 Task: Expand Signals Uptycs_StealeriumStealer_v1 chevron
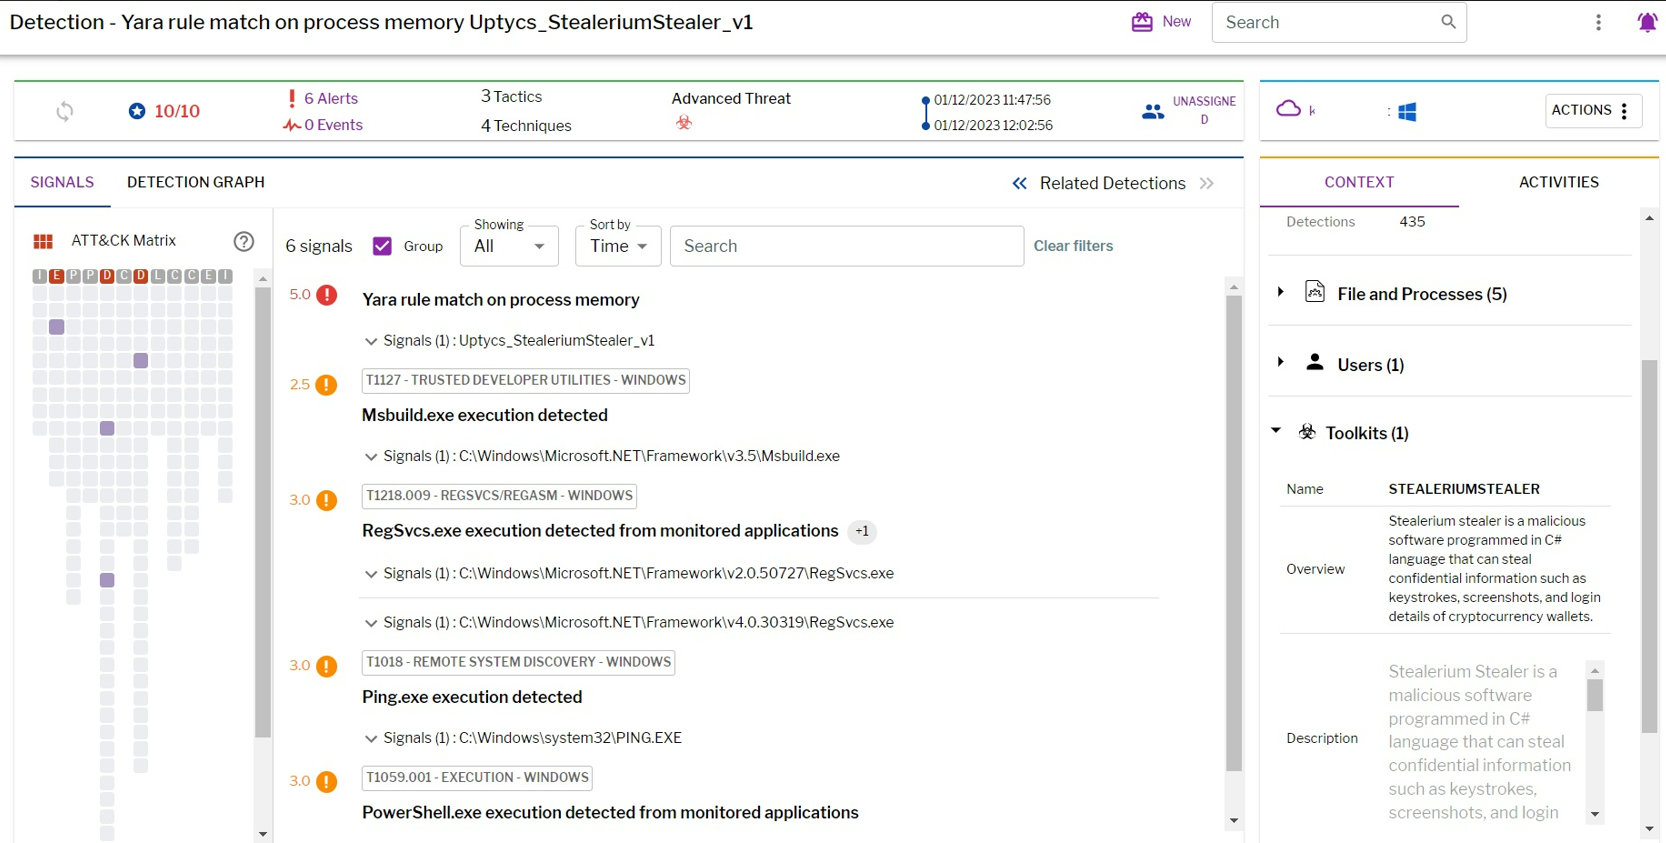click(371, 341)
